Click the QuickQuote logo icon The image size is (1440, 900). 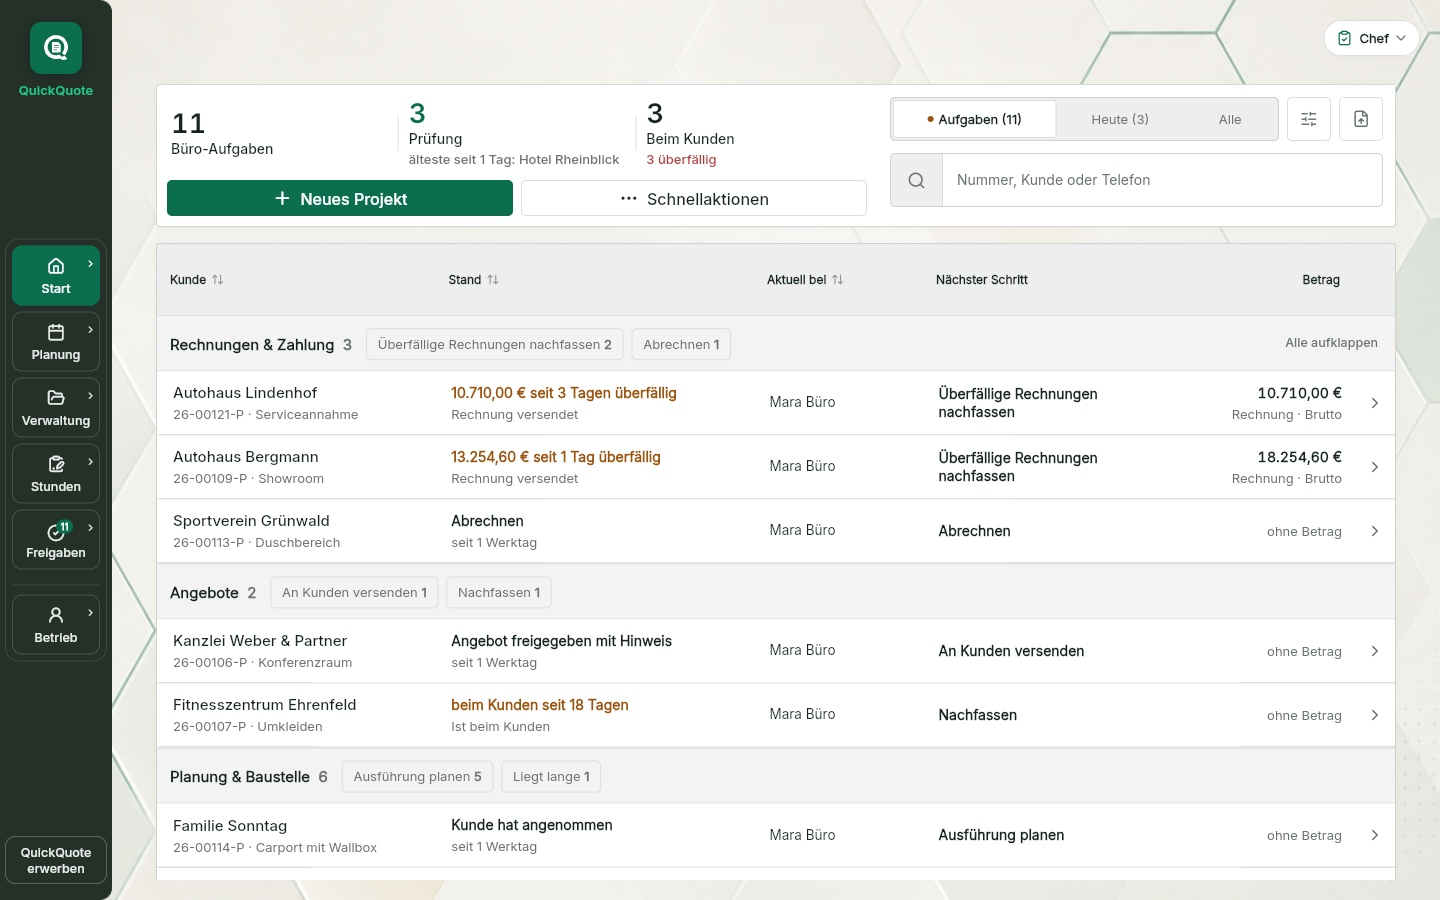pyautogui.click(x=56, y=48)
